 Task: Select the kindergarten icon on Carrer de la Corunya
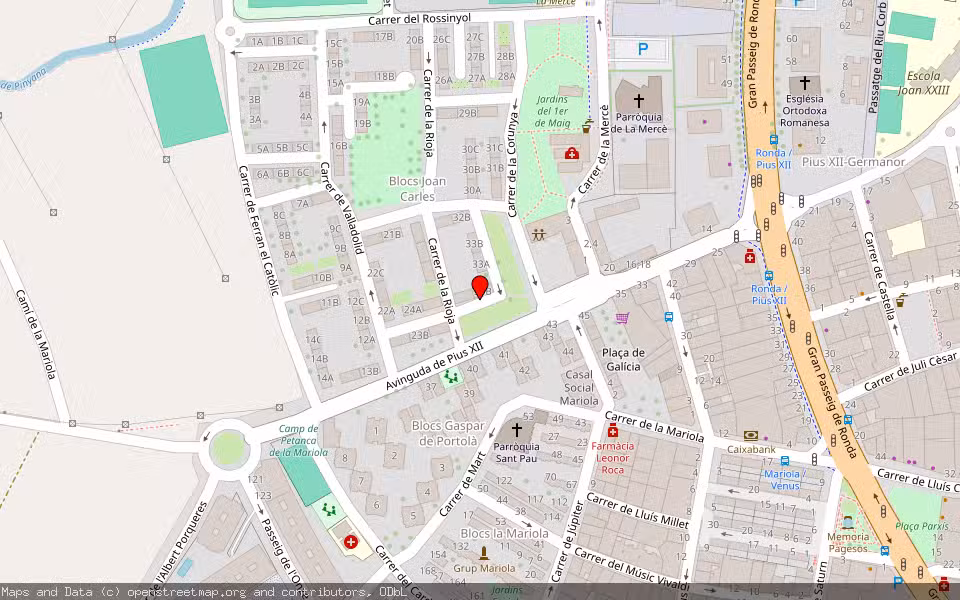pos(539,234)
